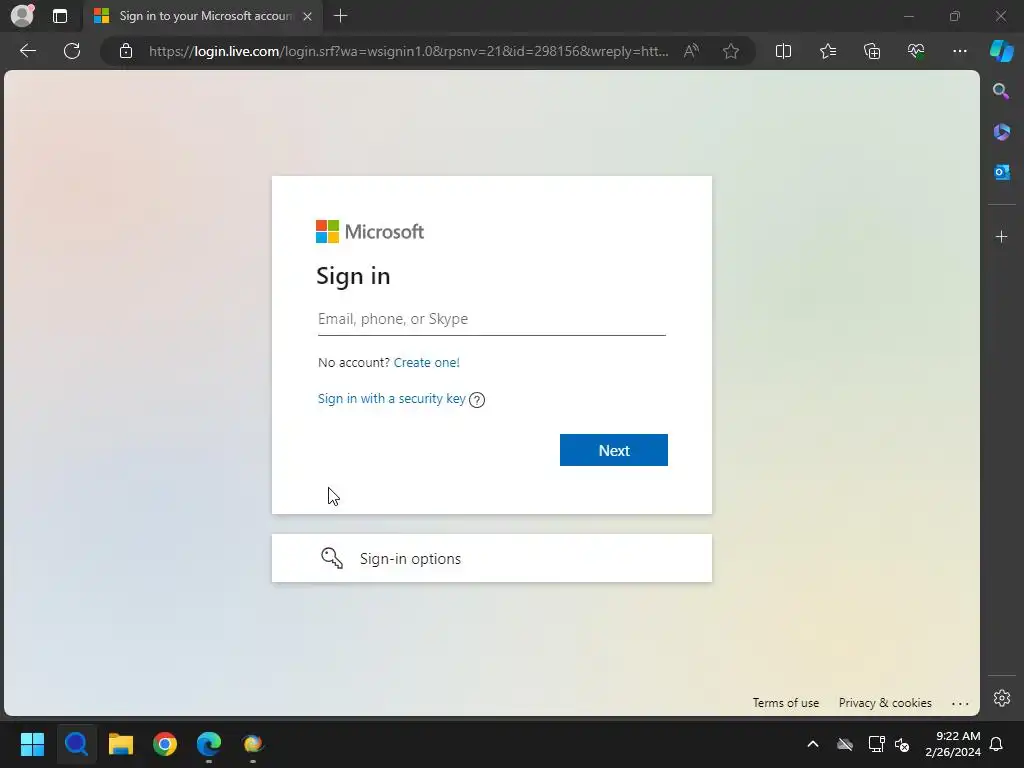This screenshot has width=1024, height=768.
Task: Open Settings and more ellipsis menu
Action: click(959, 51)
